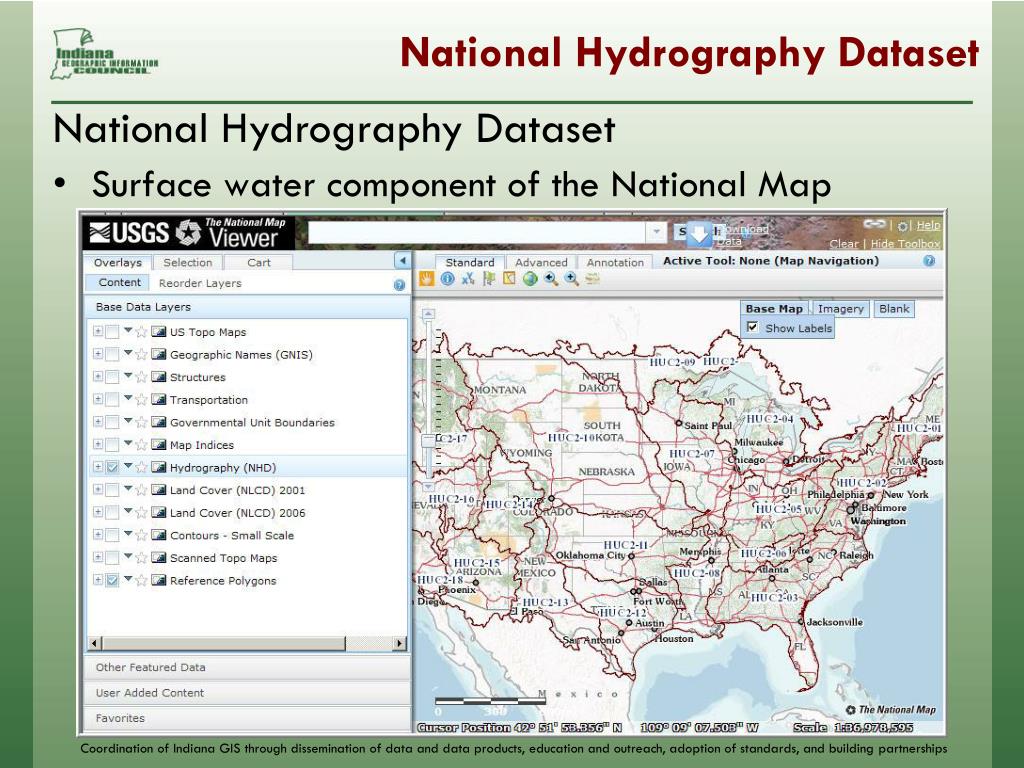
Task: Expand the Reference Polygons plus node
Action: click(98, 580)
